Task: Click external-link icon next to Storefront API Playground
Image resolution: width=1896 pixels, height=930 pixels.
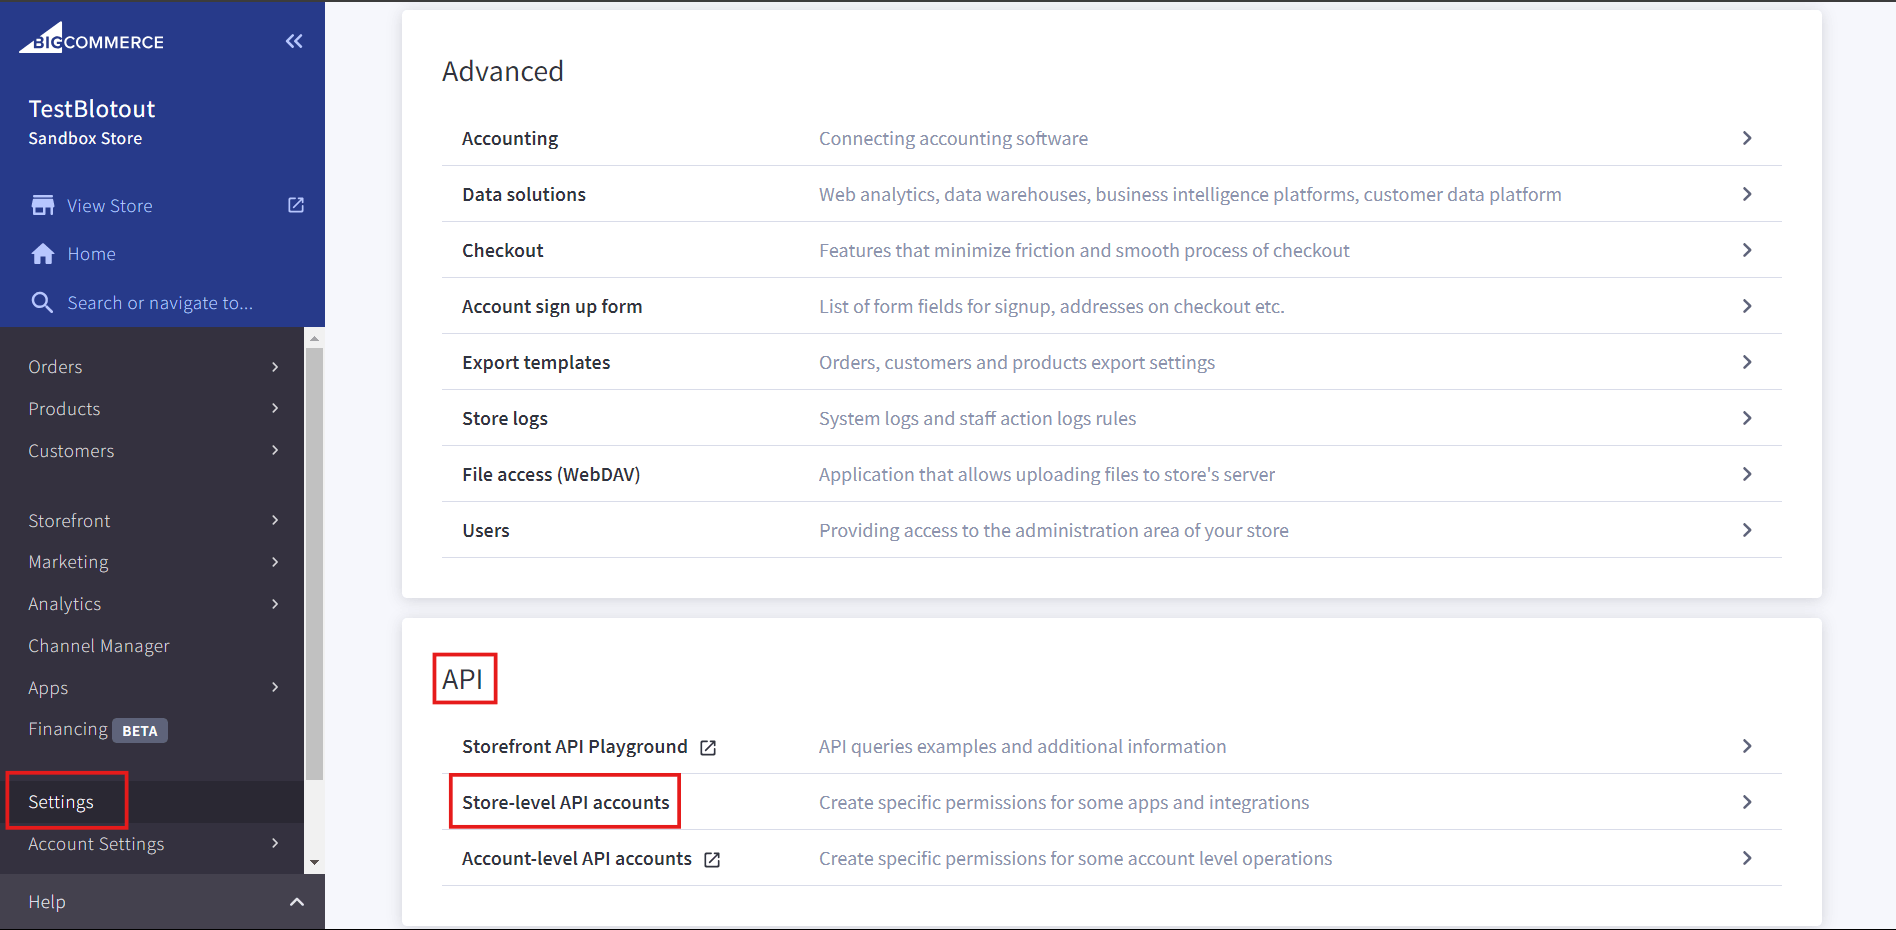Action: pyautogui.click(x=708, y=748)
